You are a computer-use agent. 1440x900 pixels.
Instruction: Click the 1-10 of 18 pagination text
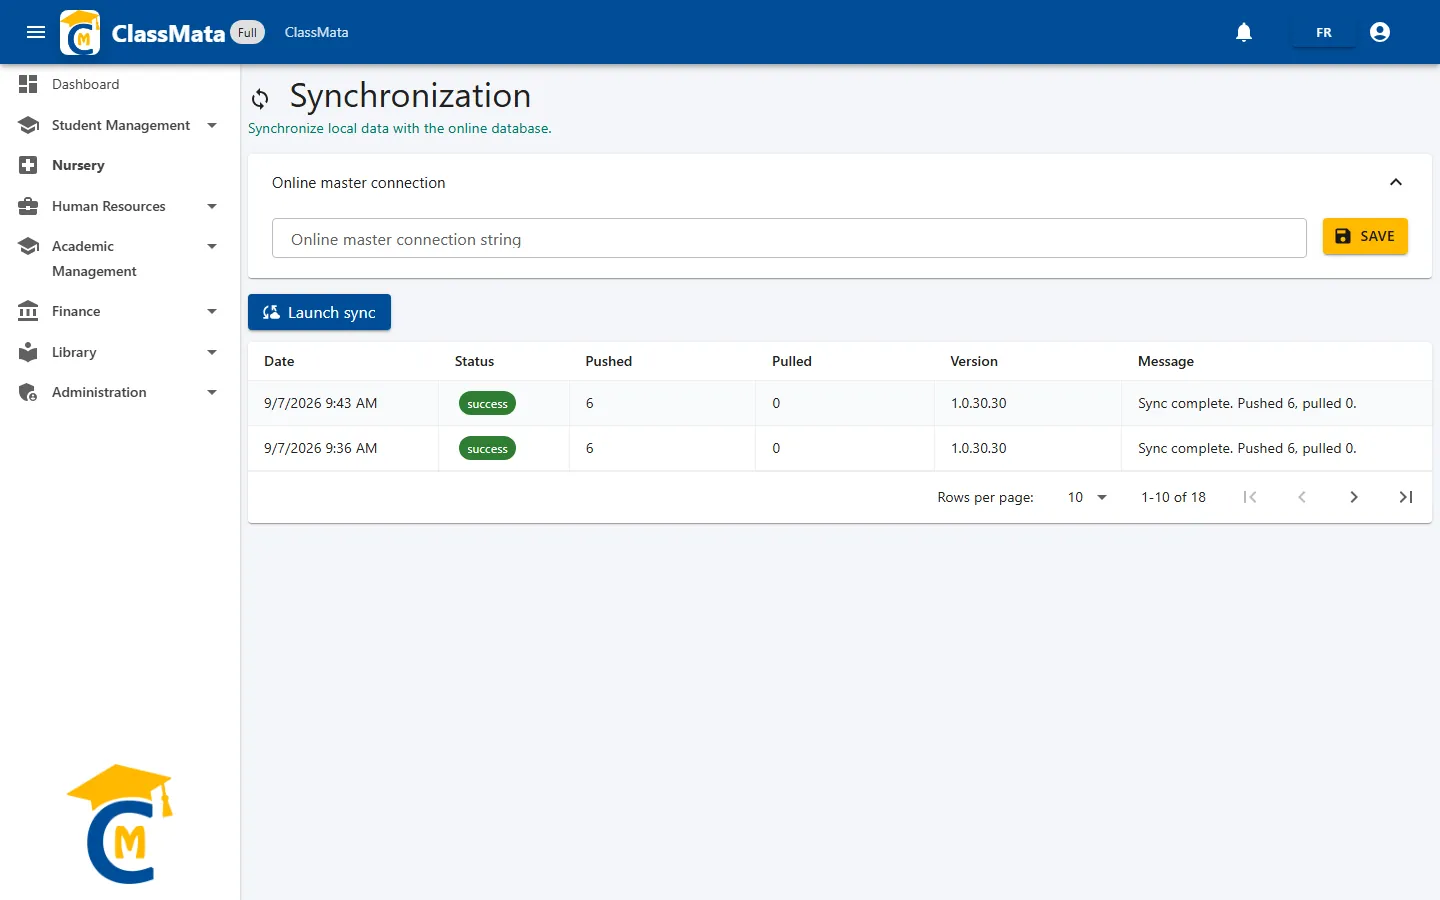click(x=1173, y=497)
